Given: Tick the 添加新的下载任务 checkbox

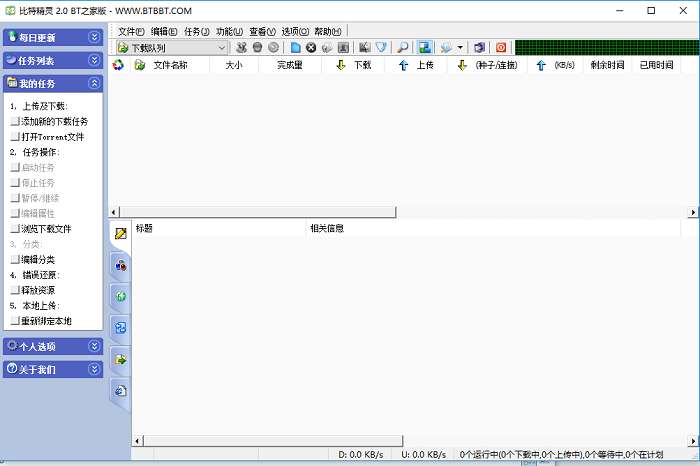Looking at the screenshot, I should tap(15, 121).
